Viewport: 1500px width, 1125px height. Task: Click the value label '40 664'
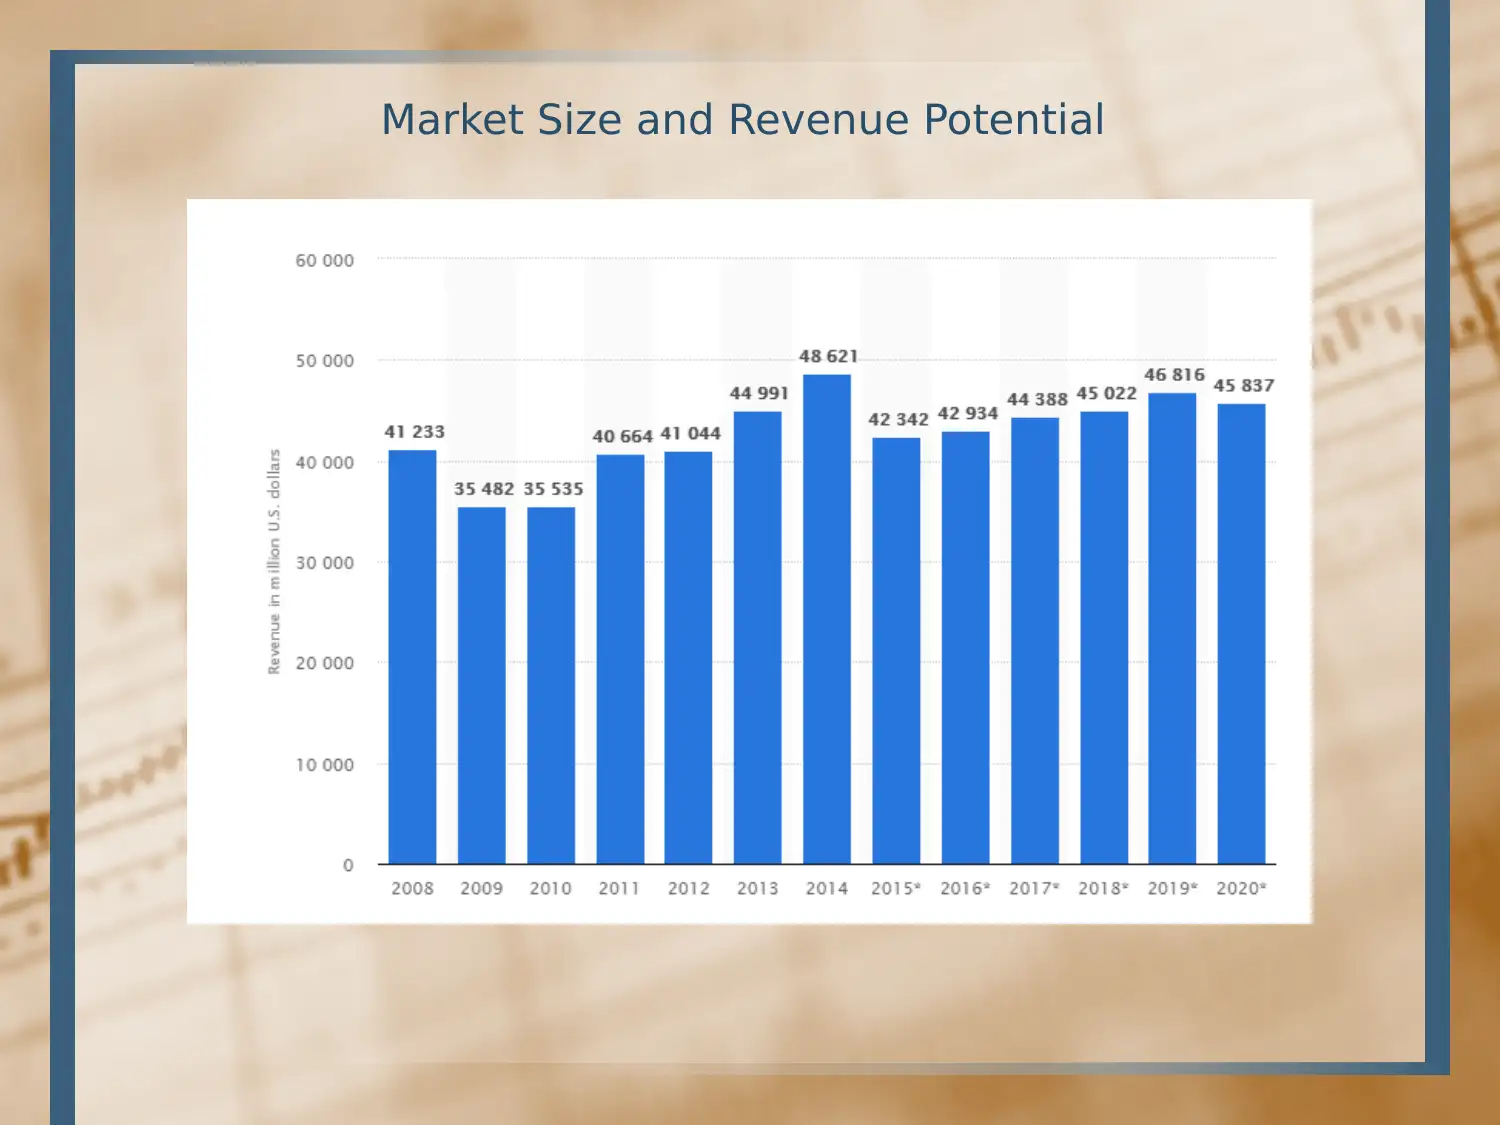tap(622, 437)
